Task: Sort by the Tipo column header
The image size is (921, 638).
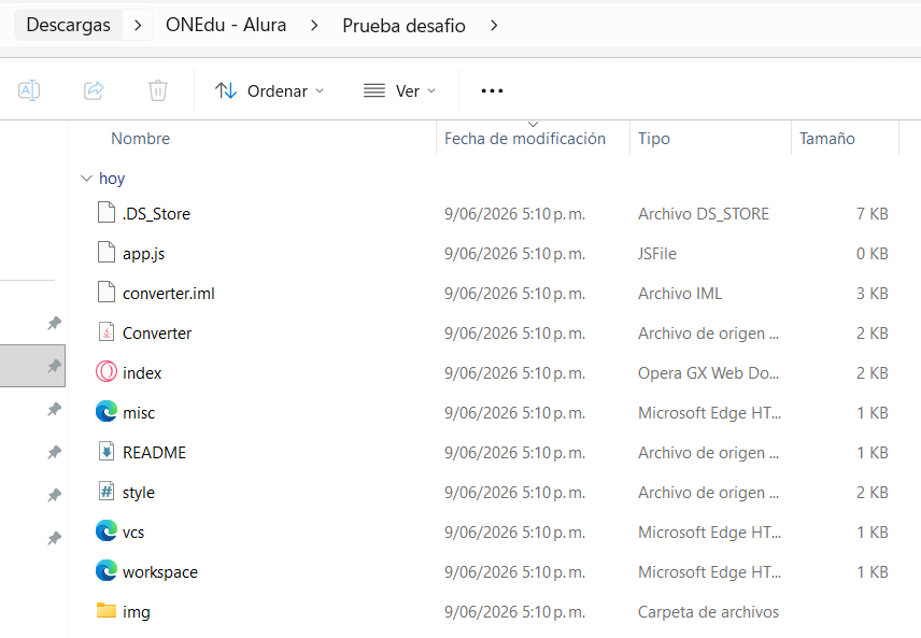Action: click(654, 139)
